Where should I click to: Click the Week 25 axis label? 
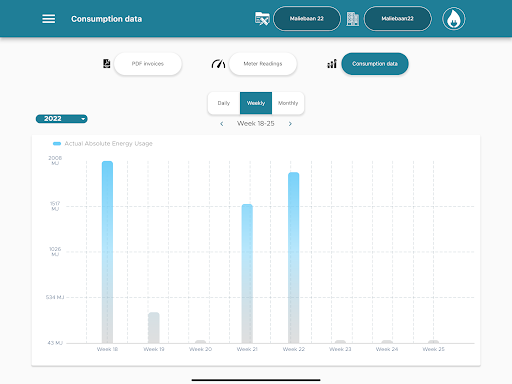coord(434,349)
